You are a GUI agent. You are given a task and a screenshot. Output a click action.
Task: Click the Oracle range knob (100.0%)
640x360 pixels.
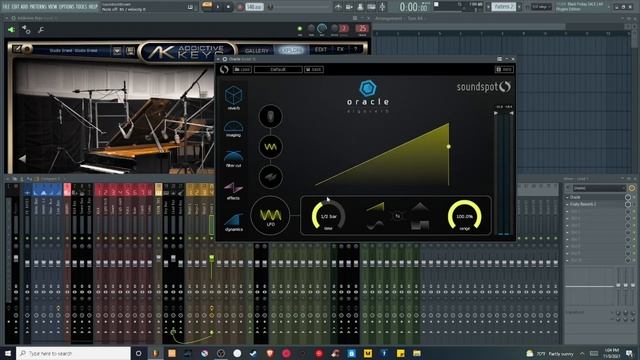pos(464,216)
